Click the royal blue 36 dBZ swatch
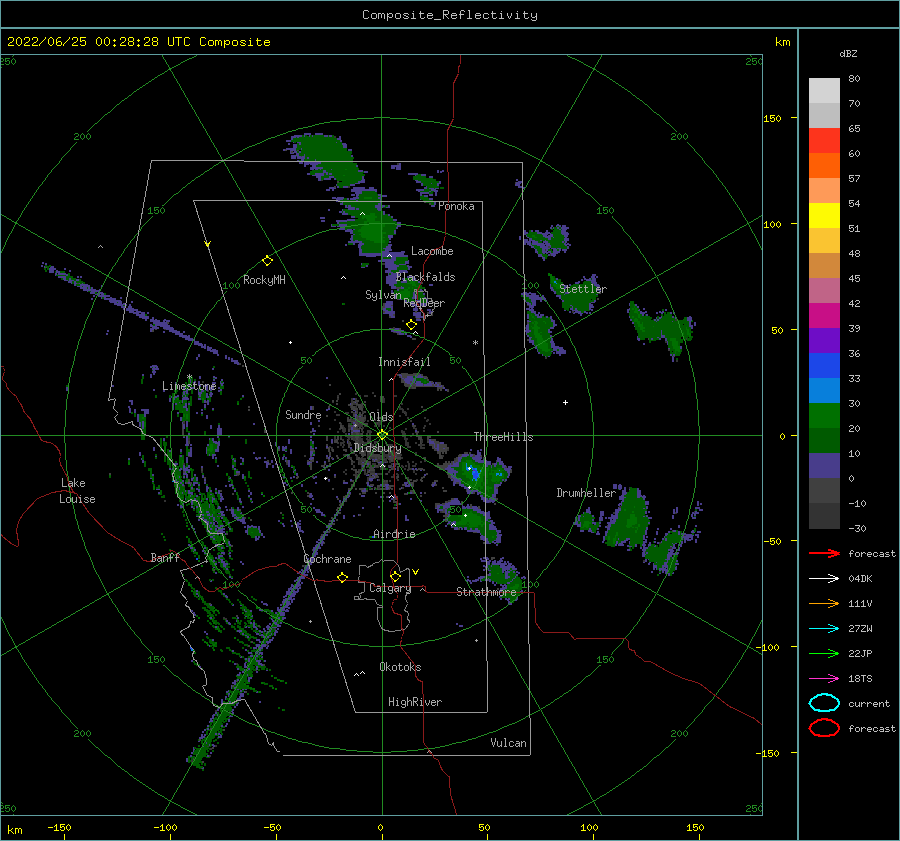The height and width of the screenshot is (841, 900). [824, 366]
